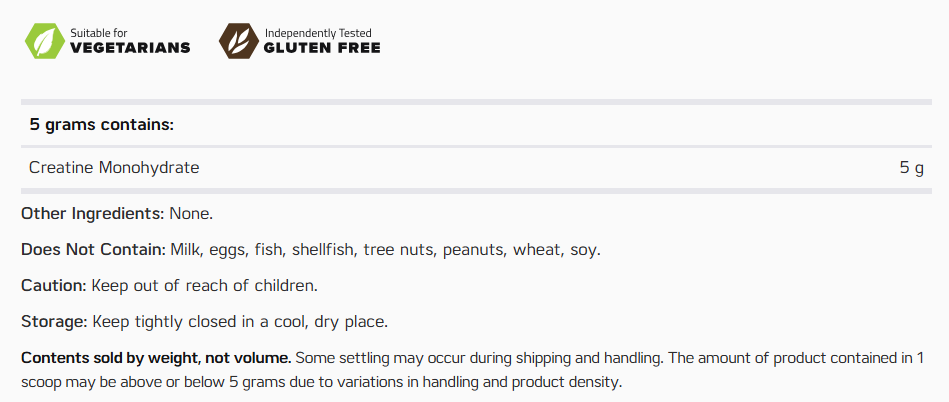Click 'Keep tightly closed in a cool, dry place'

[x=240, y=321]
